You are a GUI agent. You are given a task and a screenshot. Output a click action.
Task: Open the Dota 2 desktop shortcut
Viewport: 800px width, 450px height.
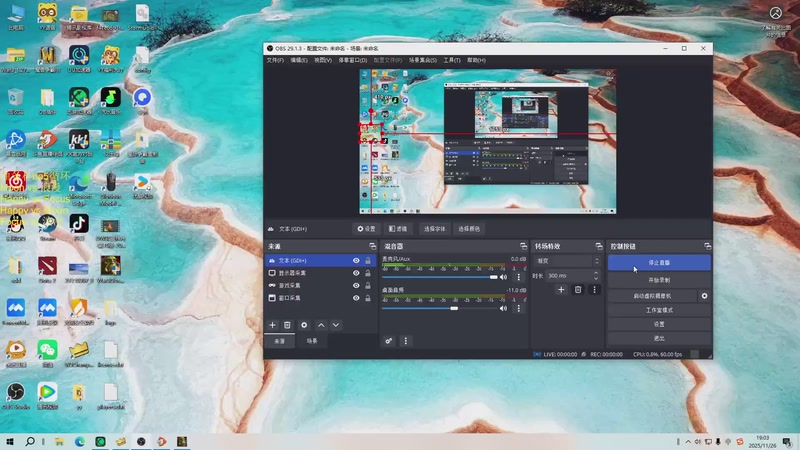[47, 269]
